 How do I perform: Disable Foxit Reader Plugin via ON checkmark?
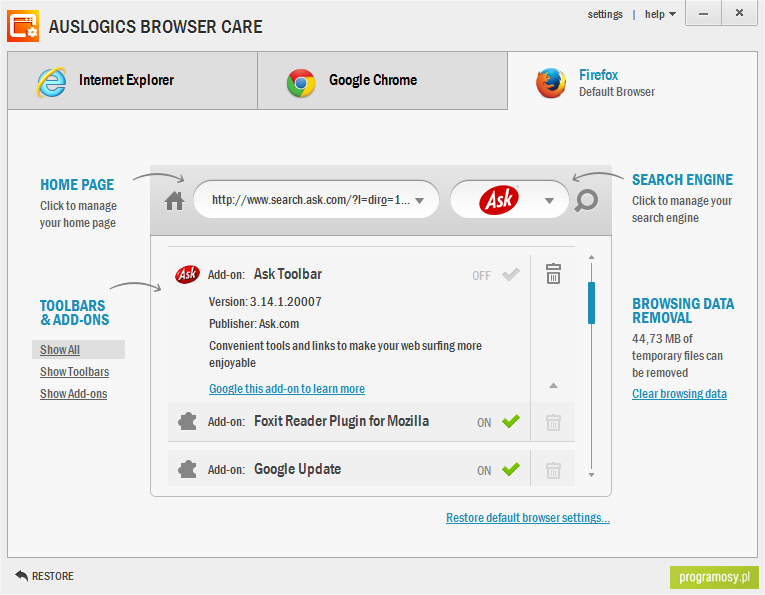[x=511, y=421]
